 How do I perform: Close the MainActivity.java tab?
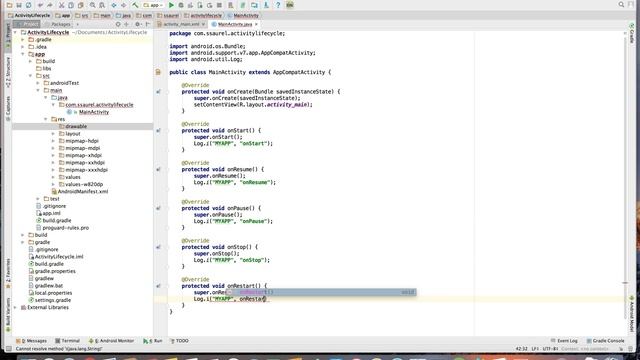point(256,24)
